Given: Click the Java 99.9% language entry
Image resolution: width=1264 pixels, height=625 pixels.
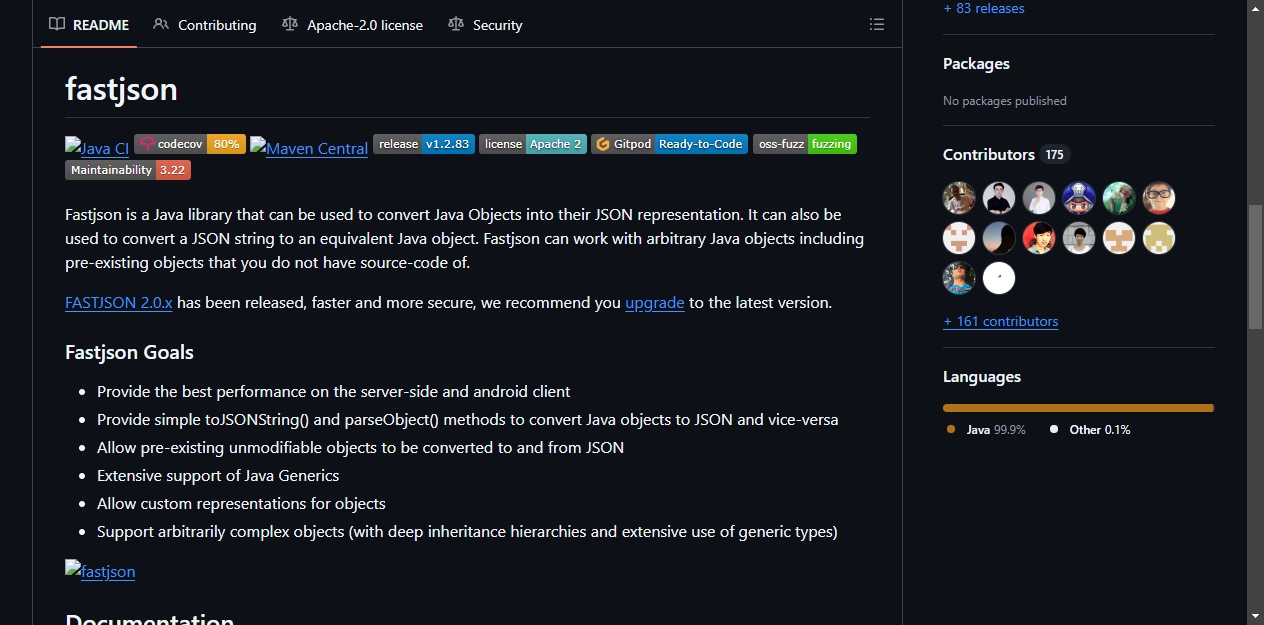Looking at the screenshot, I should click(x=986, y=429).
